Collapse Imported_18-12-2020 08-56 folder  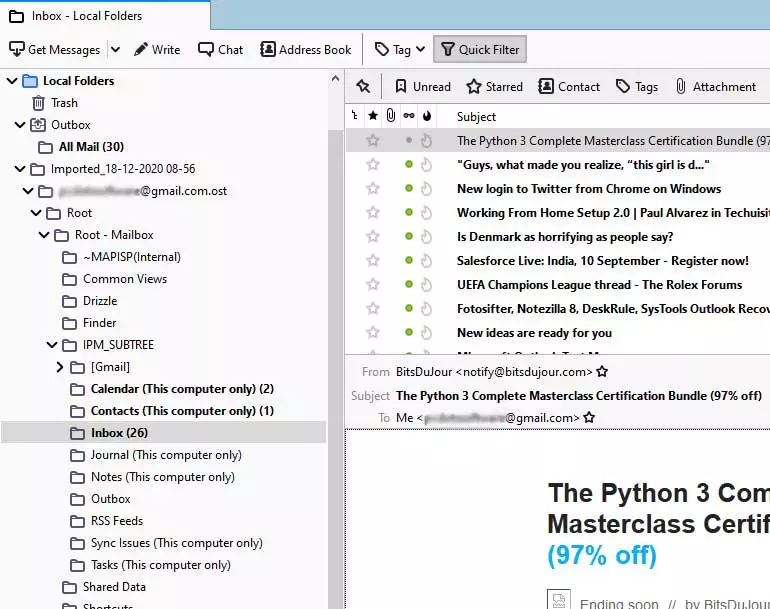[x=20, y=169]
